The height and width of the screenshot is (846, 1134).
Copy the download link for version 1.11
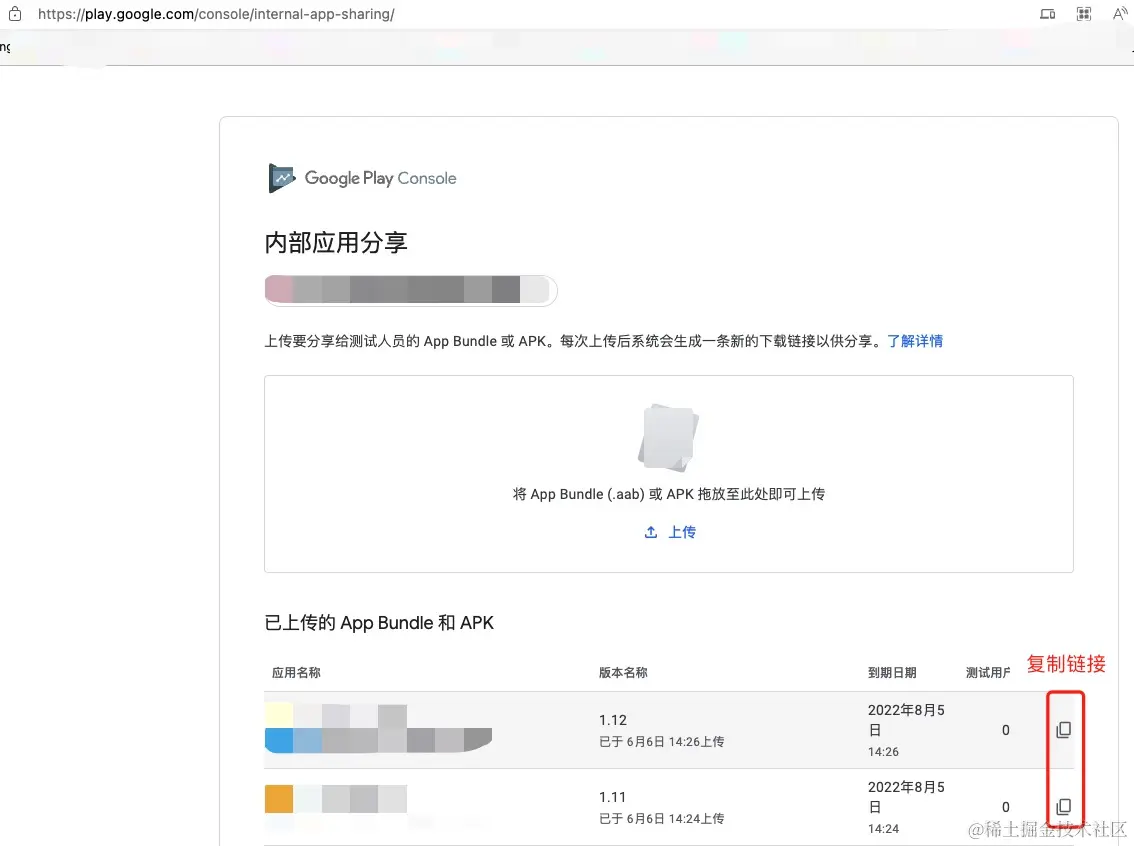1064,806
